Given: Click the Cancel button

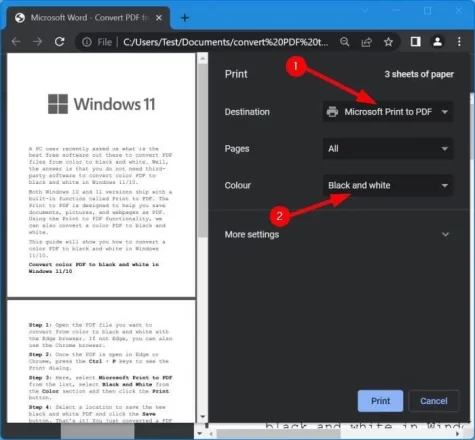Looking at the screenshot, I should 434,401.
